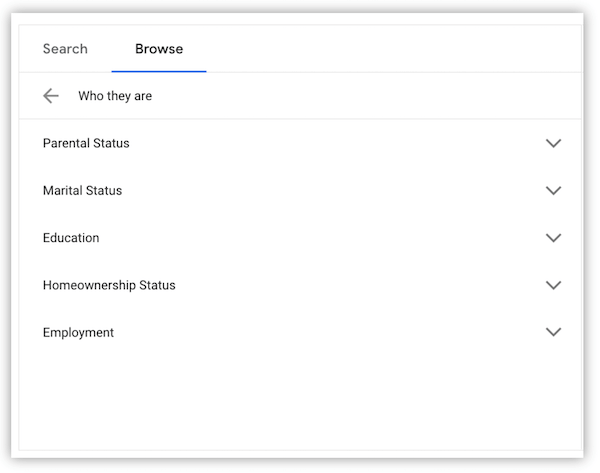Expand Employment using its chevron

553,332
